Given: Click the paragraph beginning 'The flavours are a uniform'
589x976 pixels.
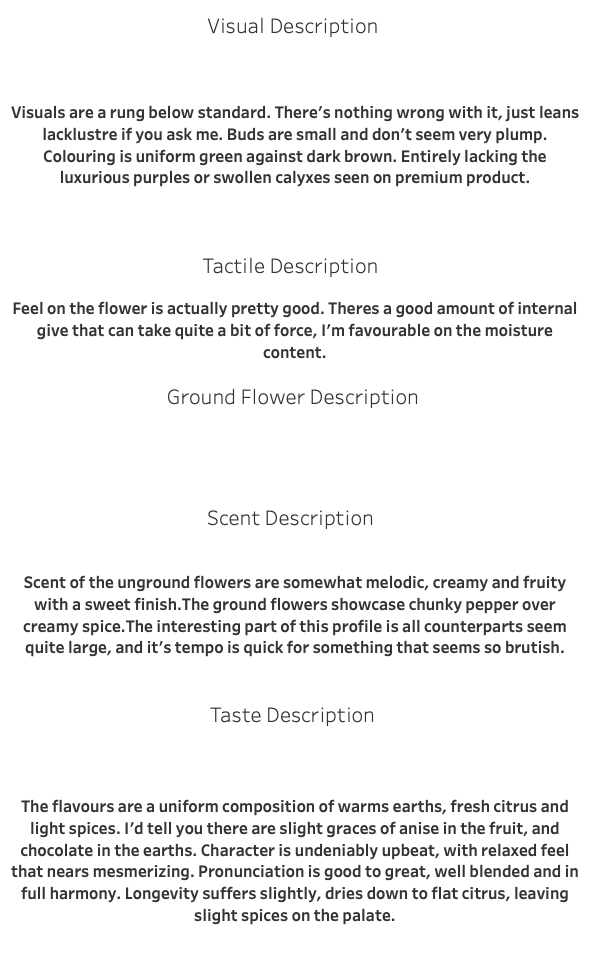Looking at the screenshot, I should (x=294, y=861).
